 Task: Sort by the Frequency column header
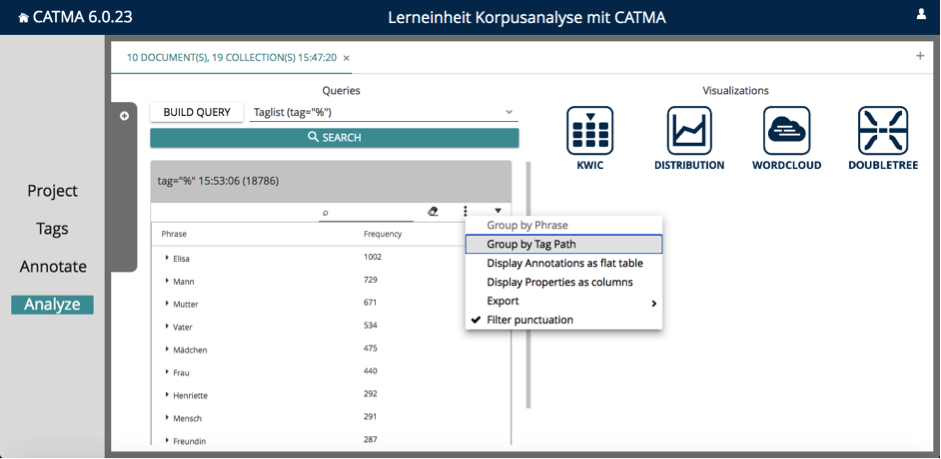382,234
